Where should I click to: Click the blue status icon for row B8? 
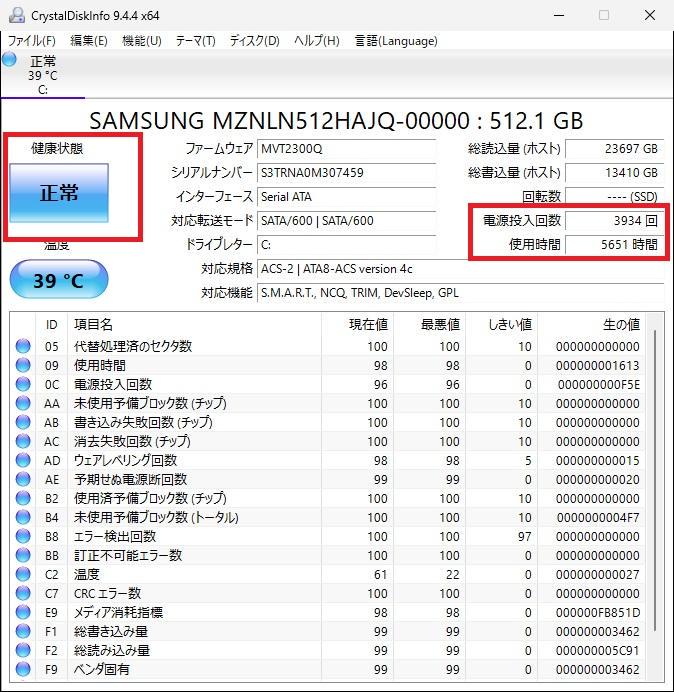pos(23,536)
